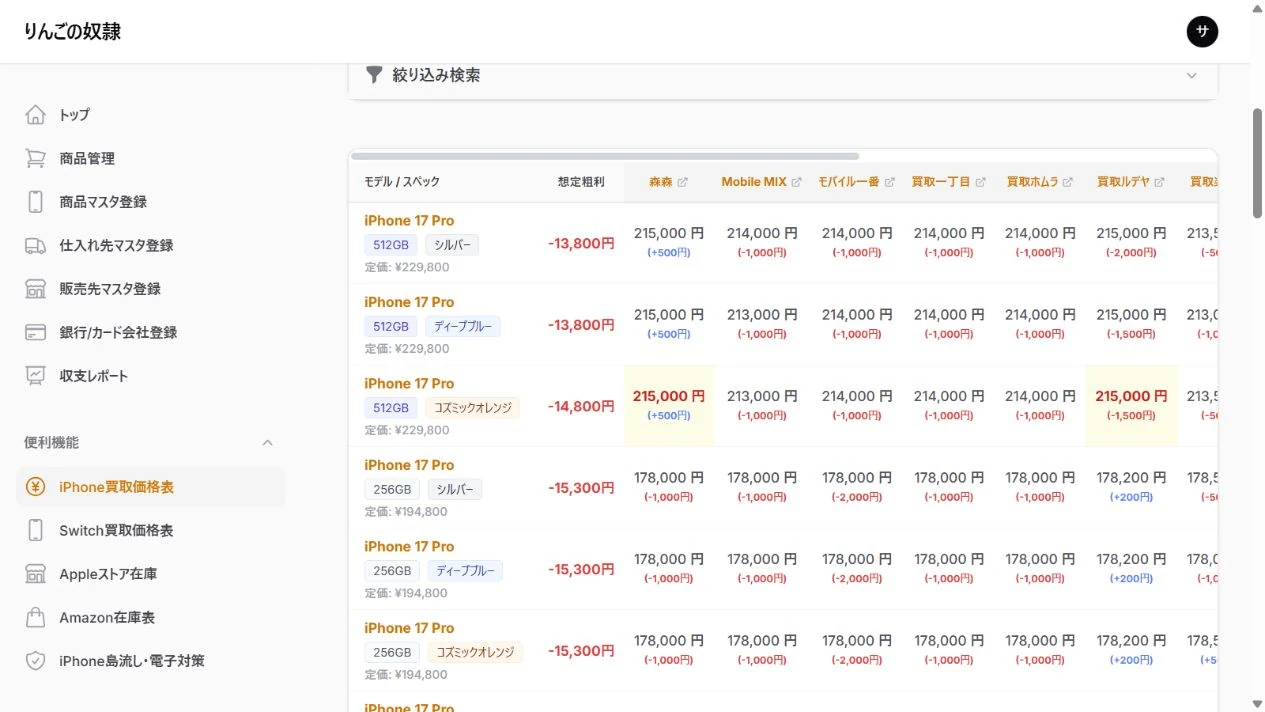Click the 買取ホムラ store header link

pos(1032,182)
